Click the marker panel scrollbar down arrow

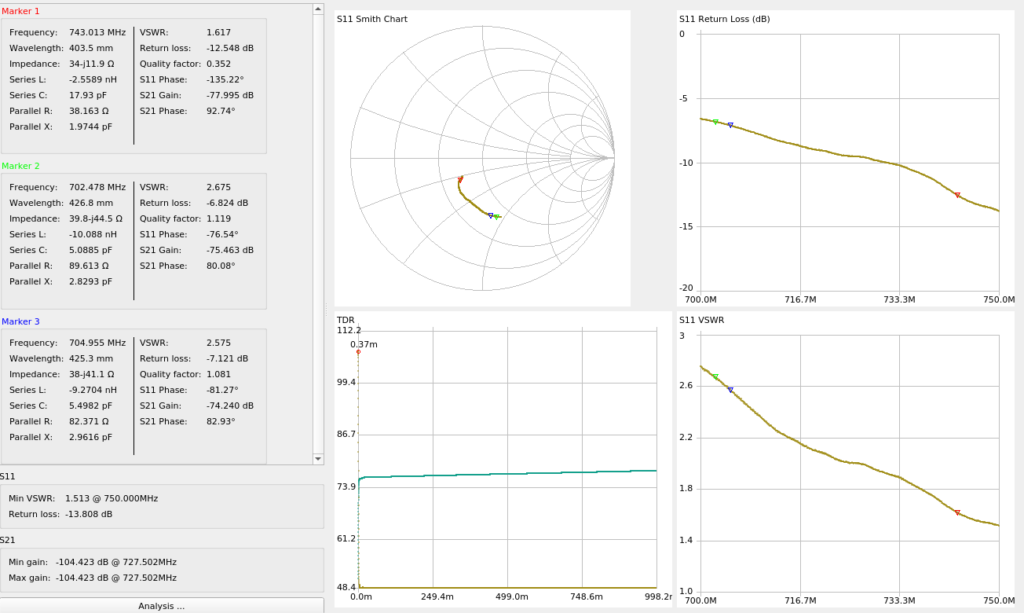318,459
